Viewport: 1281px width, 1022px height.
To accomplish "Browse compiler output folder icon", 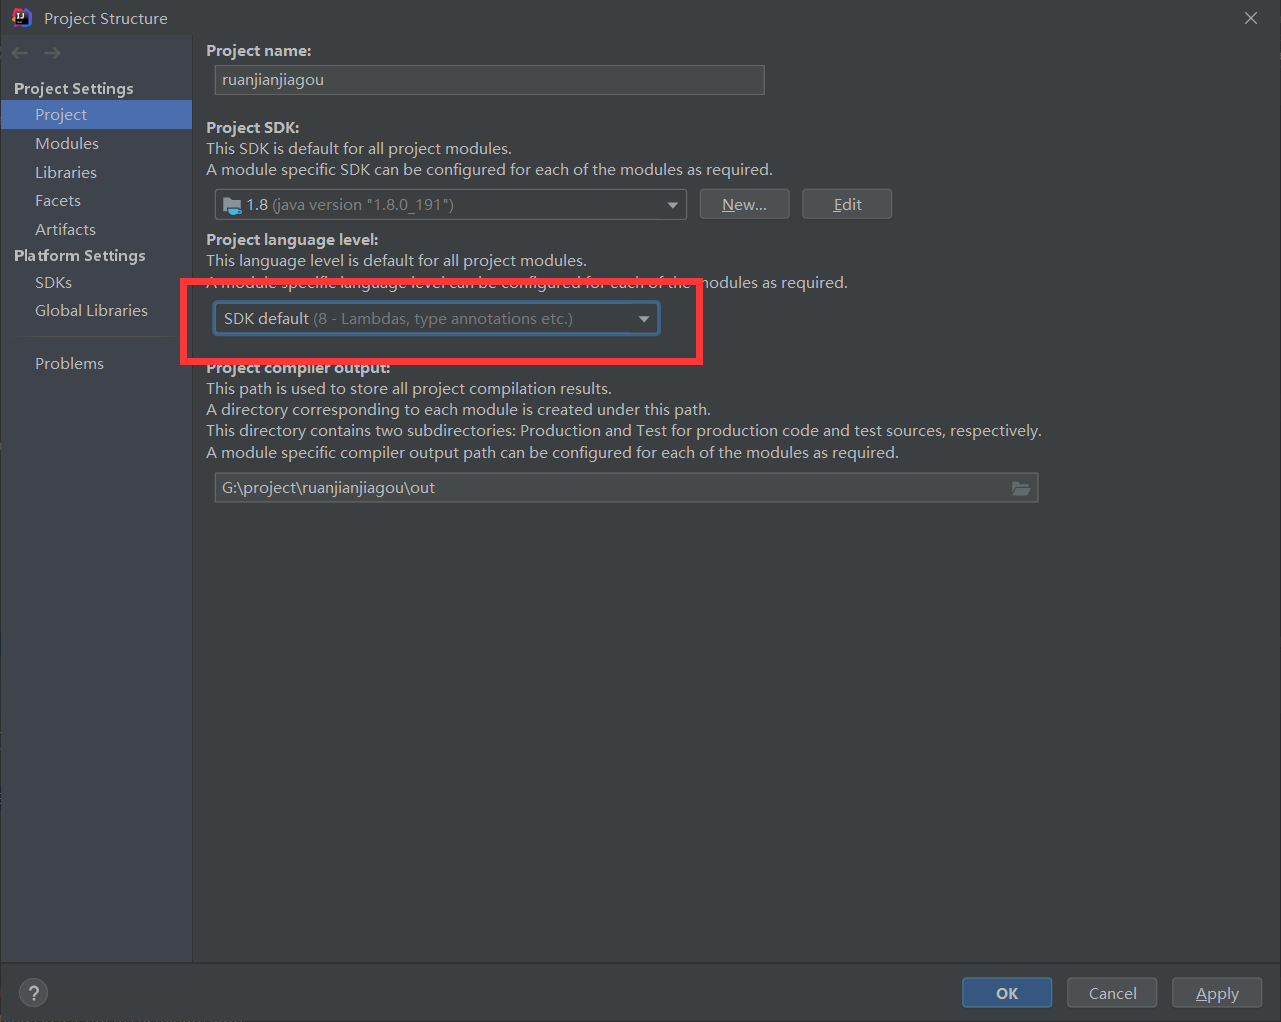I will (x=1021, y=488).
